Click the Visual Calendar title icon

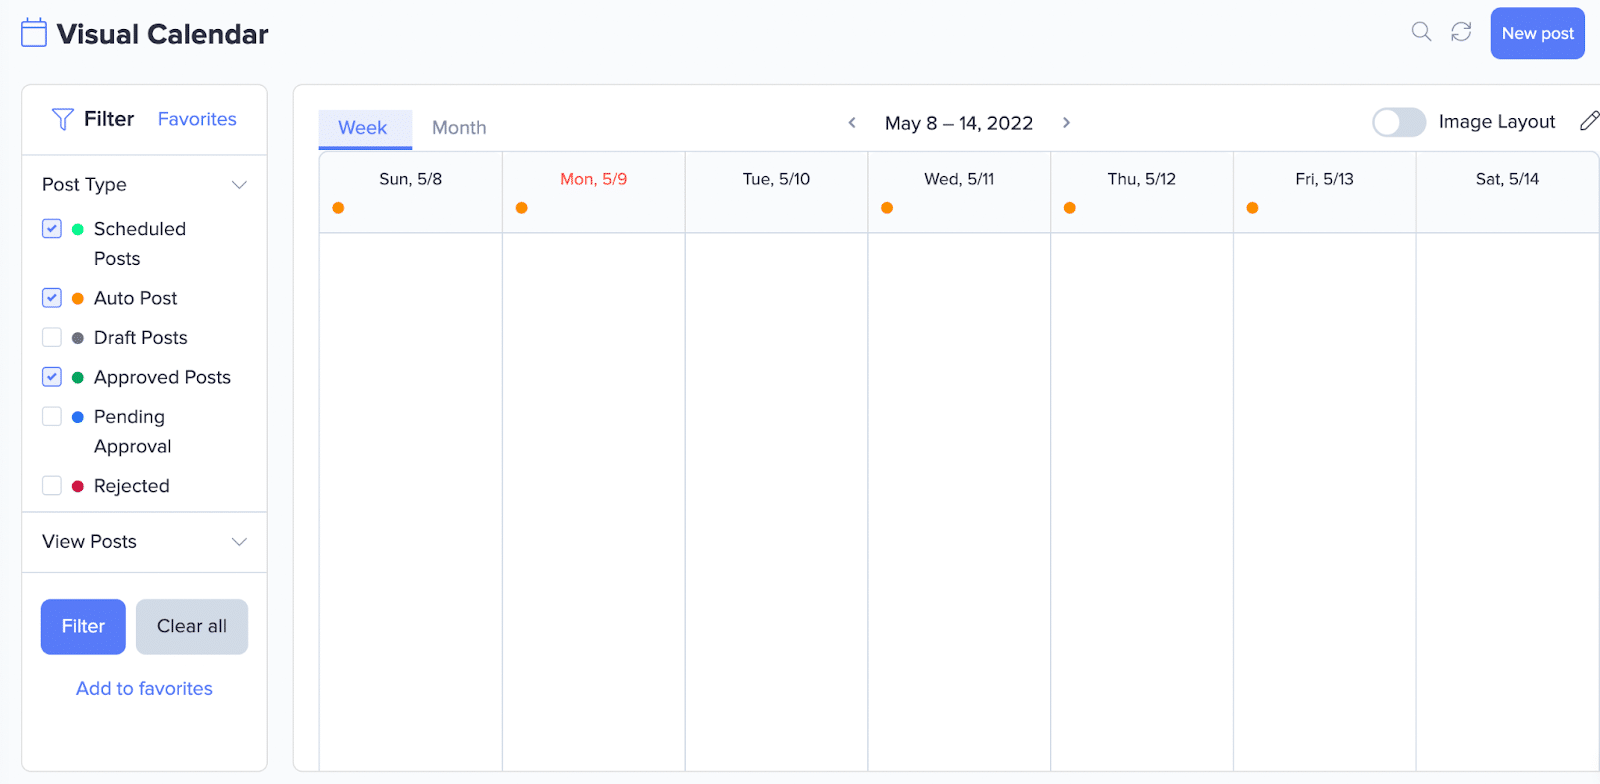click(34, 33)
